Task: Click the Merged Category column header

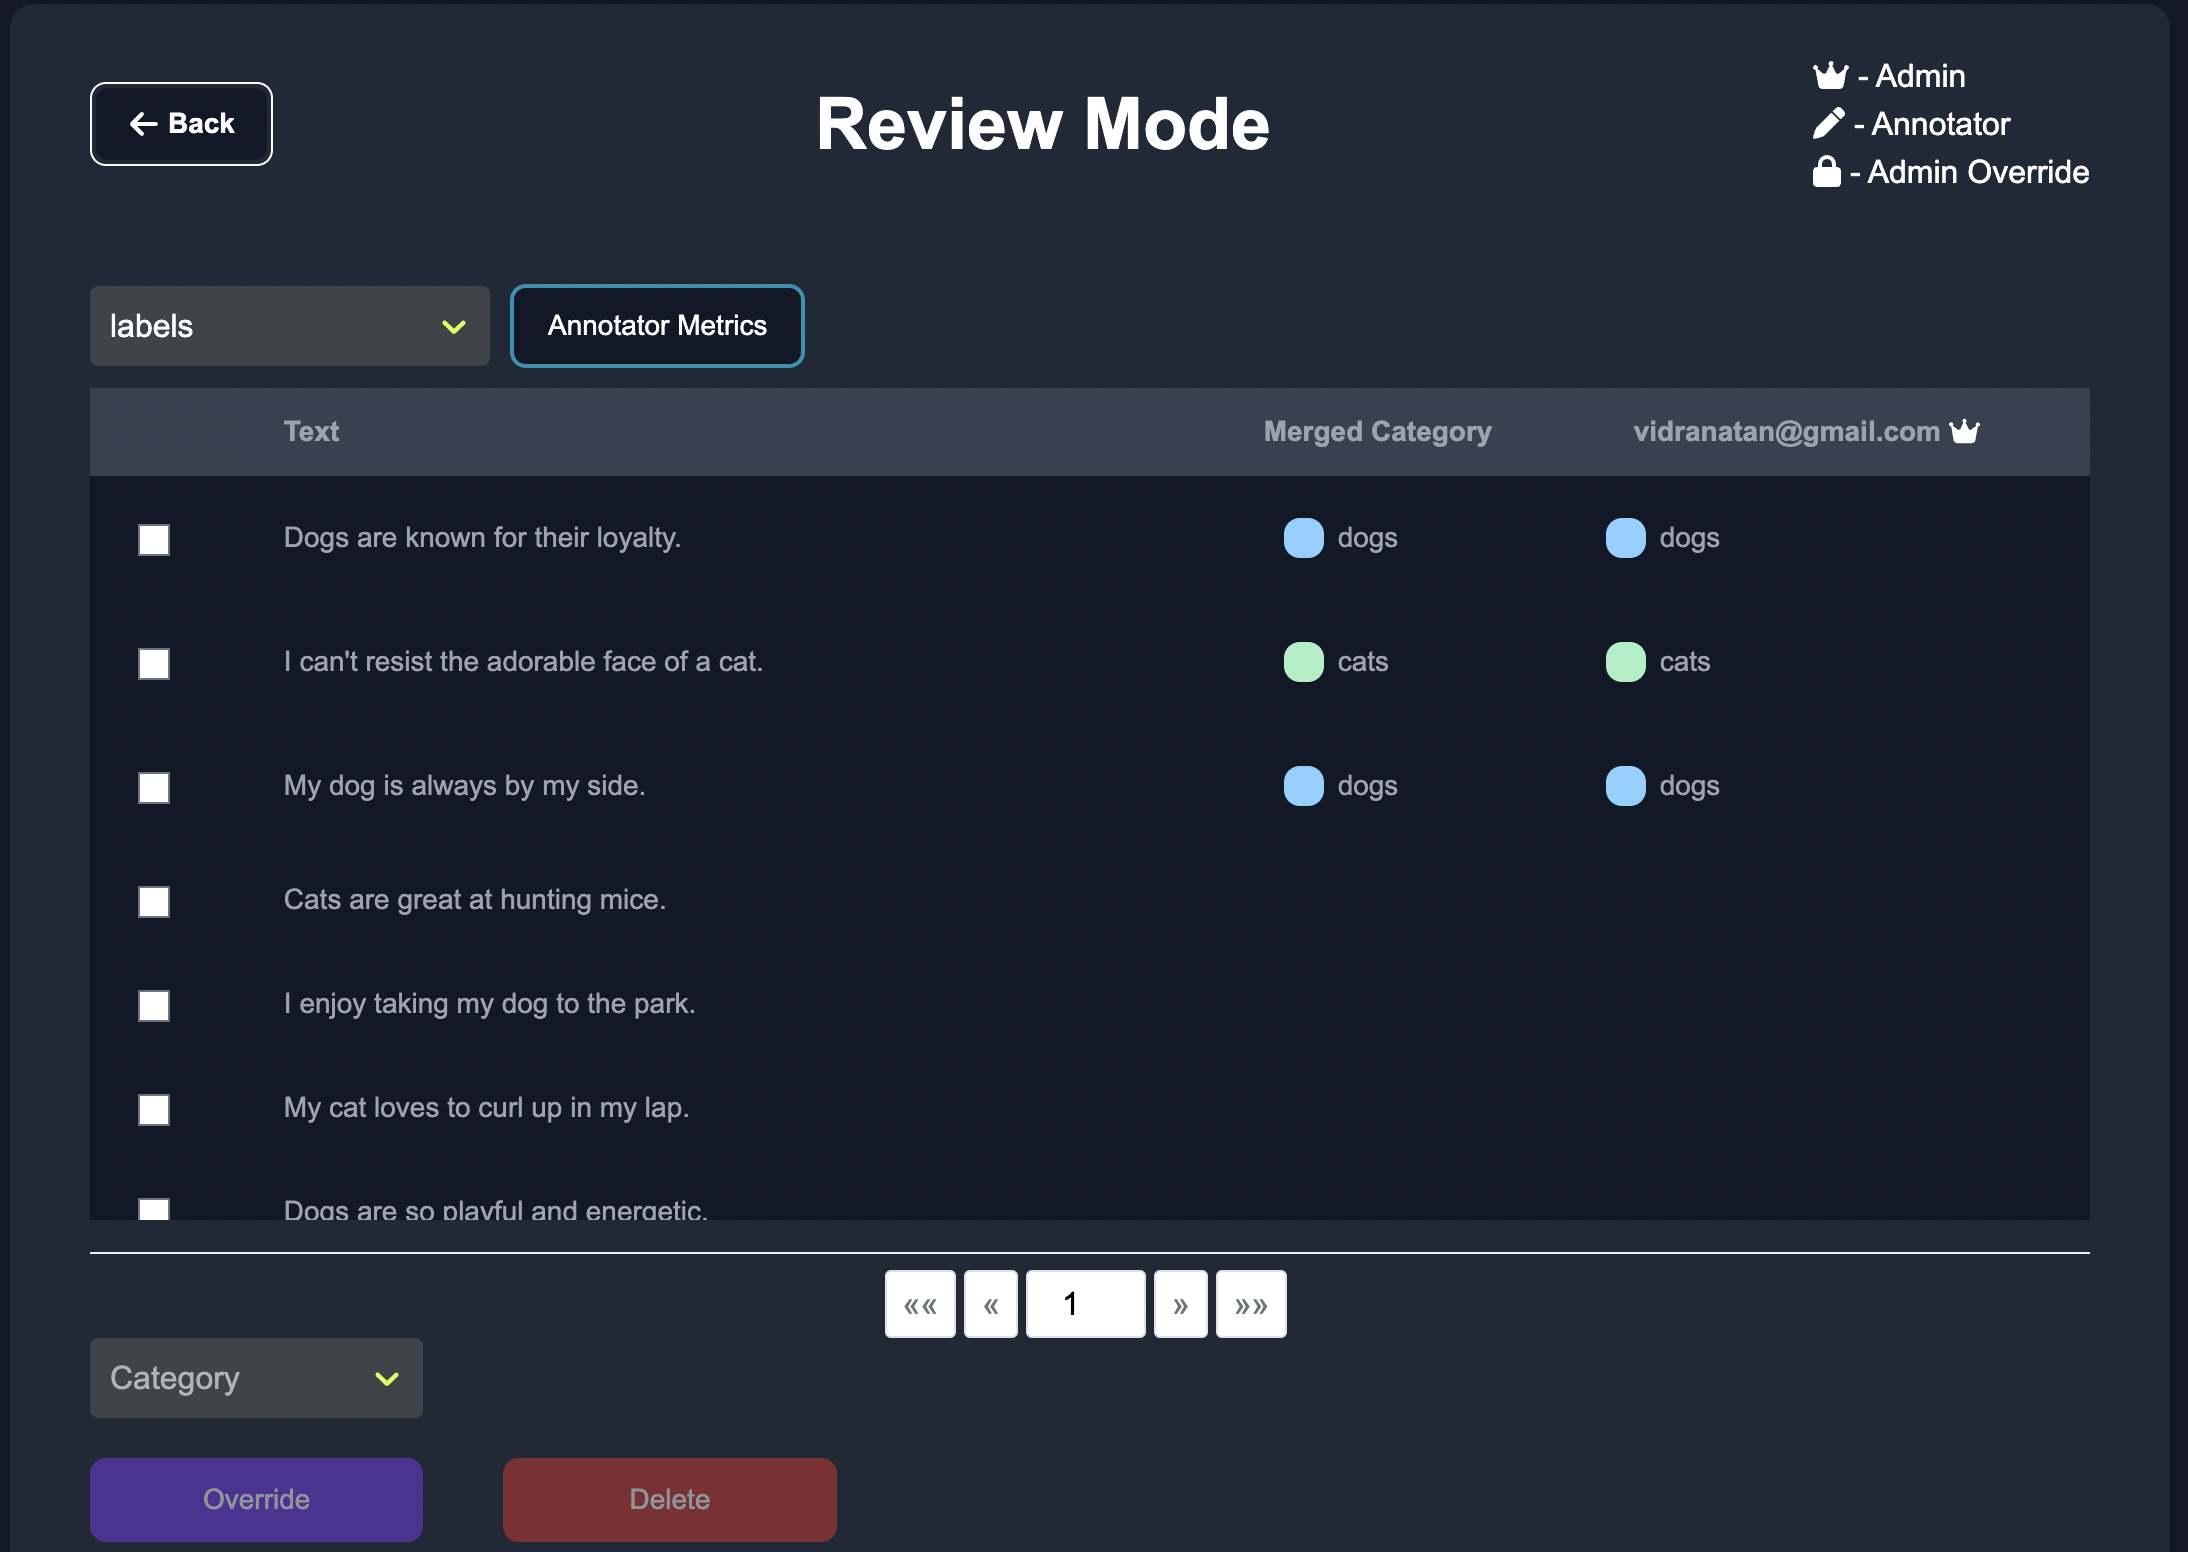Action: 1377,431
